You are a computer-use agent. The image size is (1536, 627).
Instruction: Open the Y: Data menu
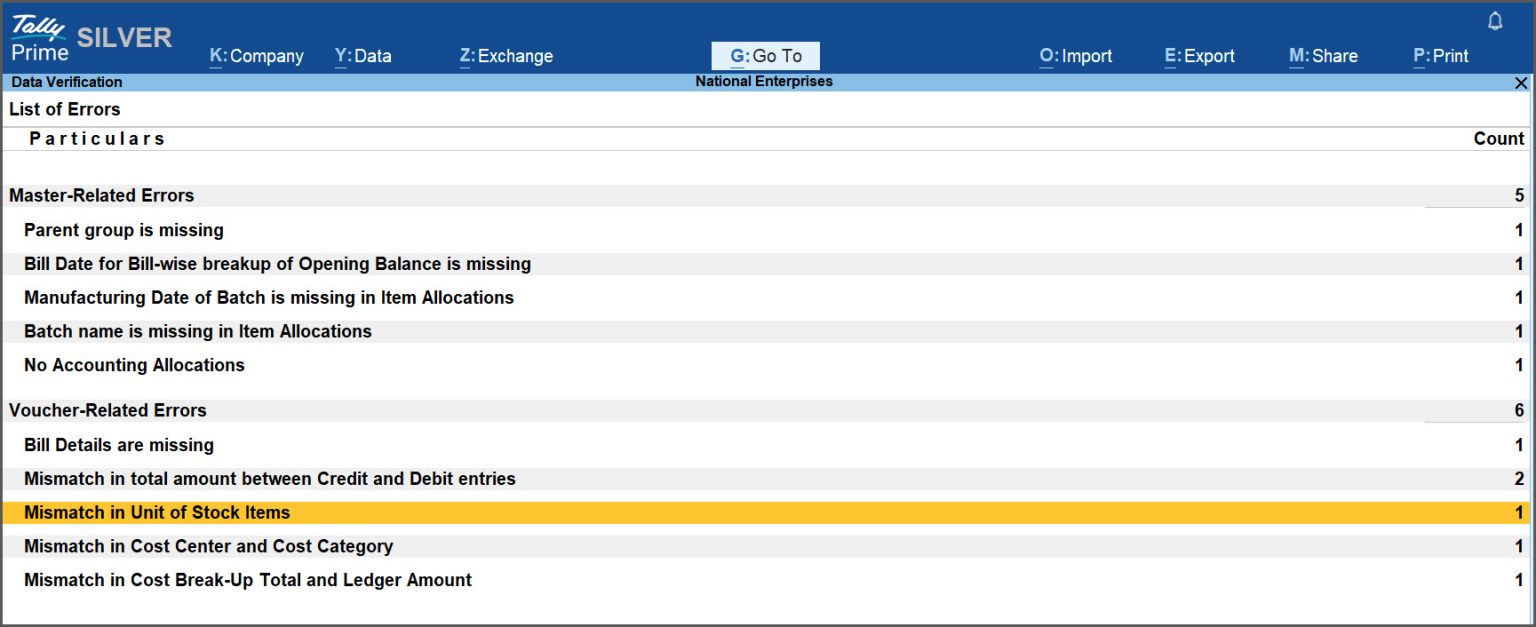click(x=362, y=56)
